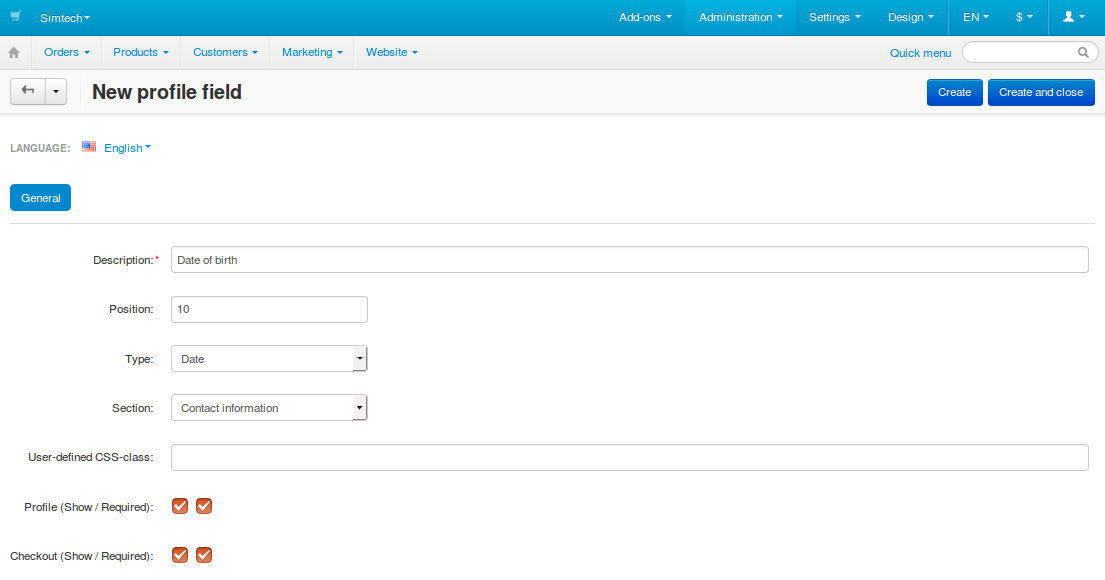Open the Add-ons menu
1105x580 pixels.
645,17
